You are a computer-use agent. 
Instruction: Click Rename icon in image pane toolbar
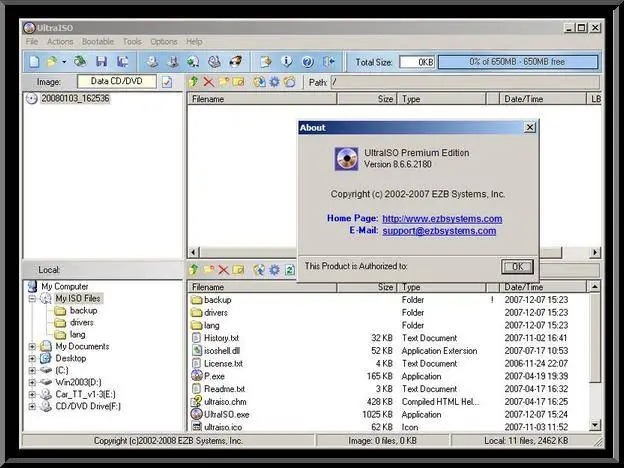coord(238,82)
